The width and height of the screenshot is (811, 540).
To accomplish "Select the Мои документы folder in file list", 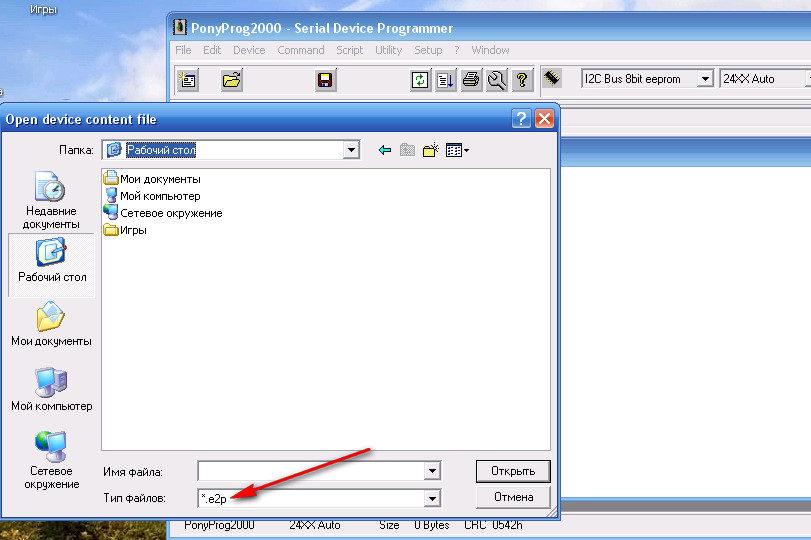I will click(152, 179).
